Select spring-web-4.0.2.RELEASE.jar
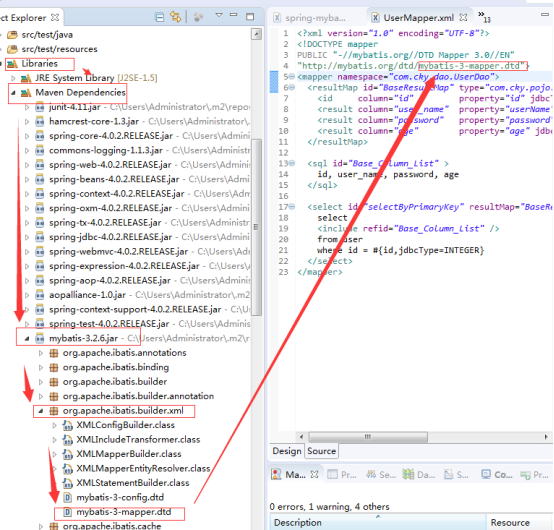 click(110, 165)
